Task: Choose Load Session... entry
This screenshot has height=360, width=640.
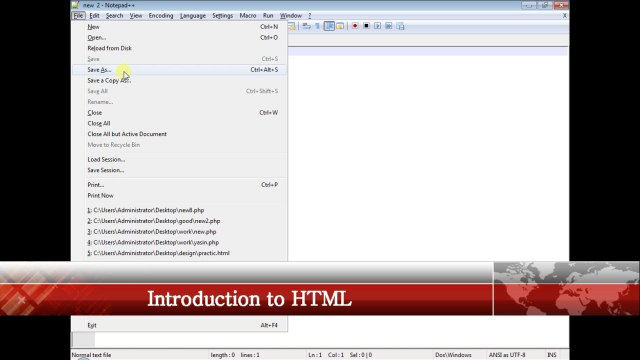Action: [x=180, y=160]
